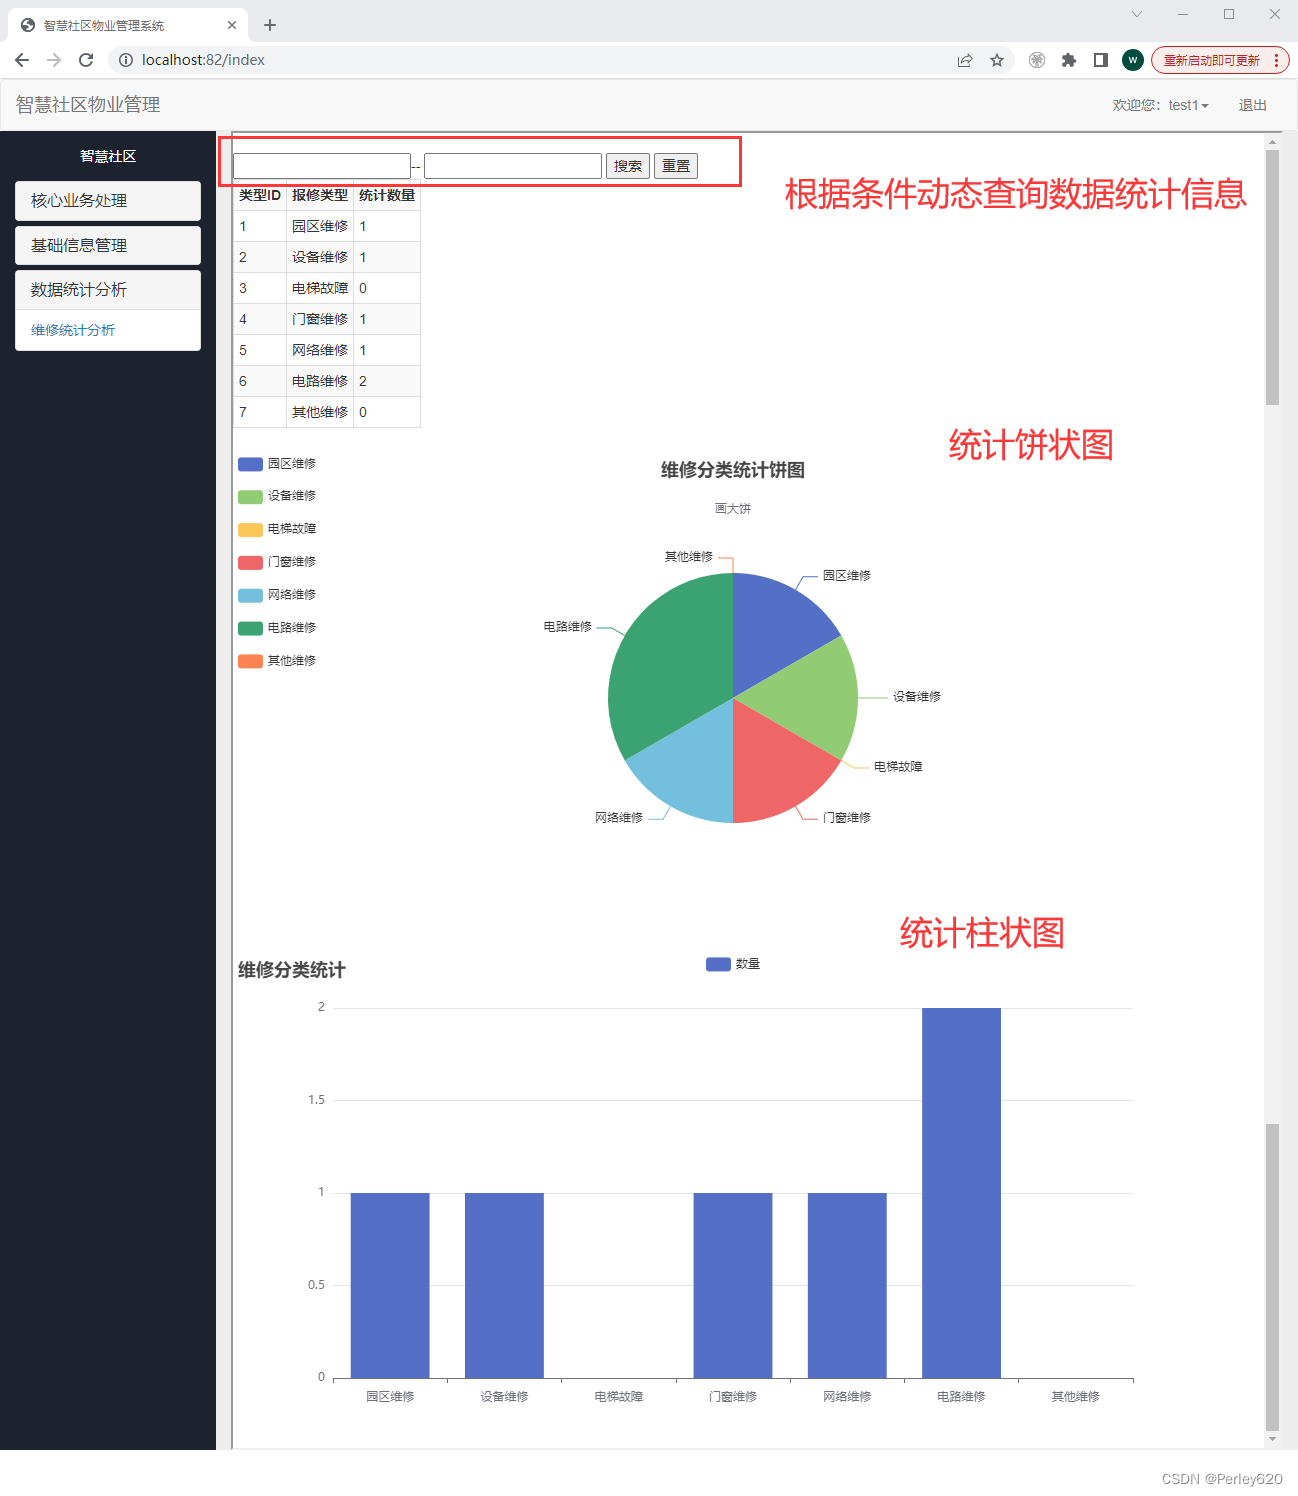Bookmark this page with the star icon
This screenshot has width=1298, height=1496.
[x=997, y=60]
